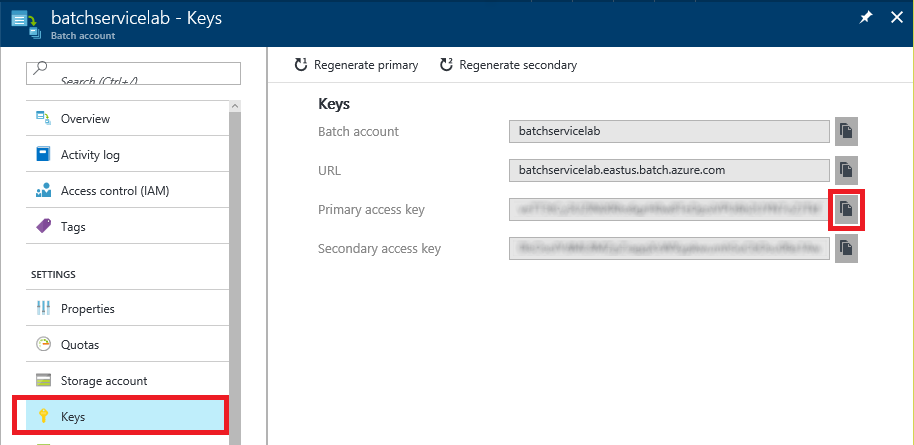
Task: Click the URL text field
Action: (669, 170)
